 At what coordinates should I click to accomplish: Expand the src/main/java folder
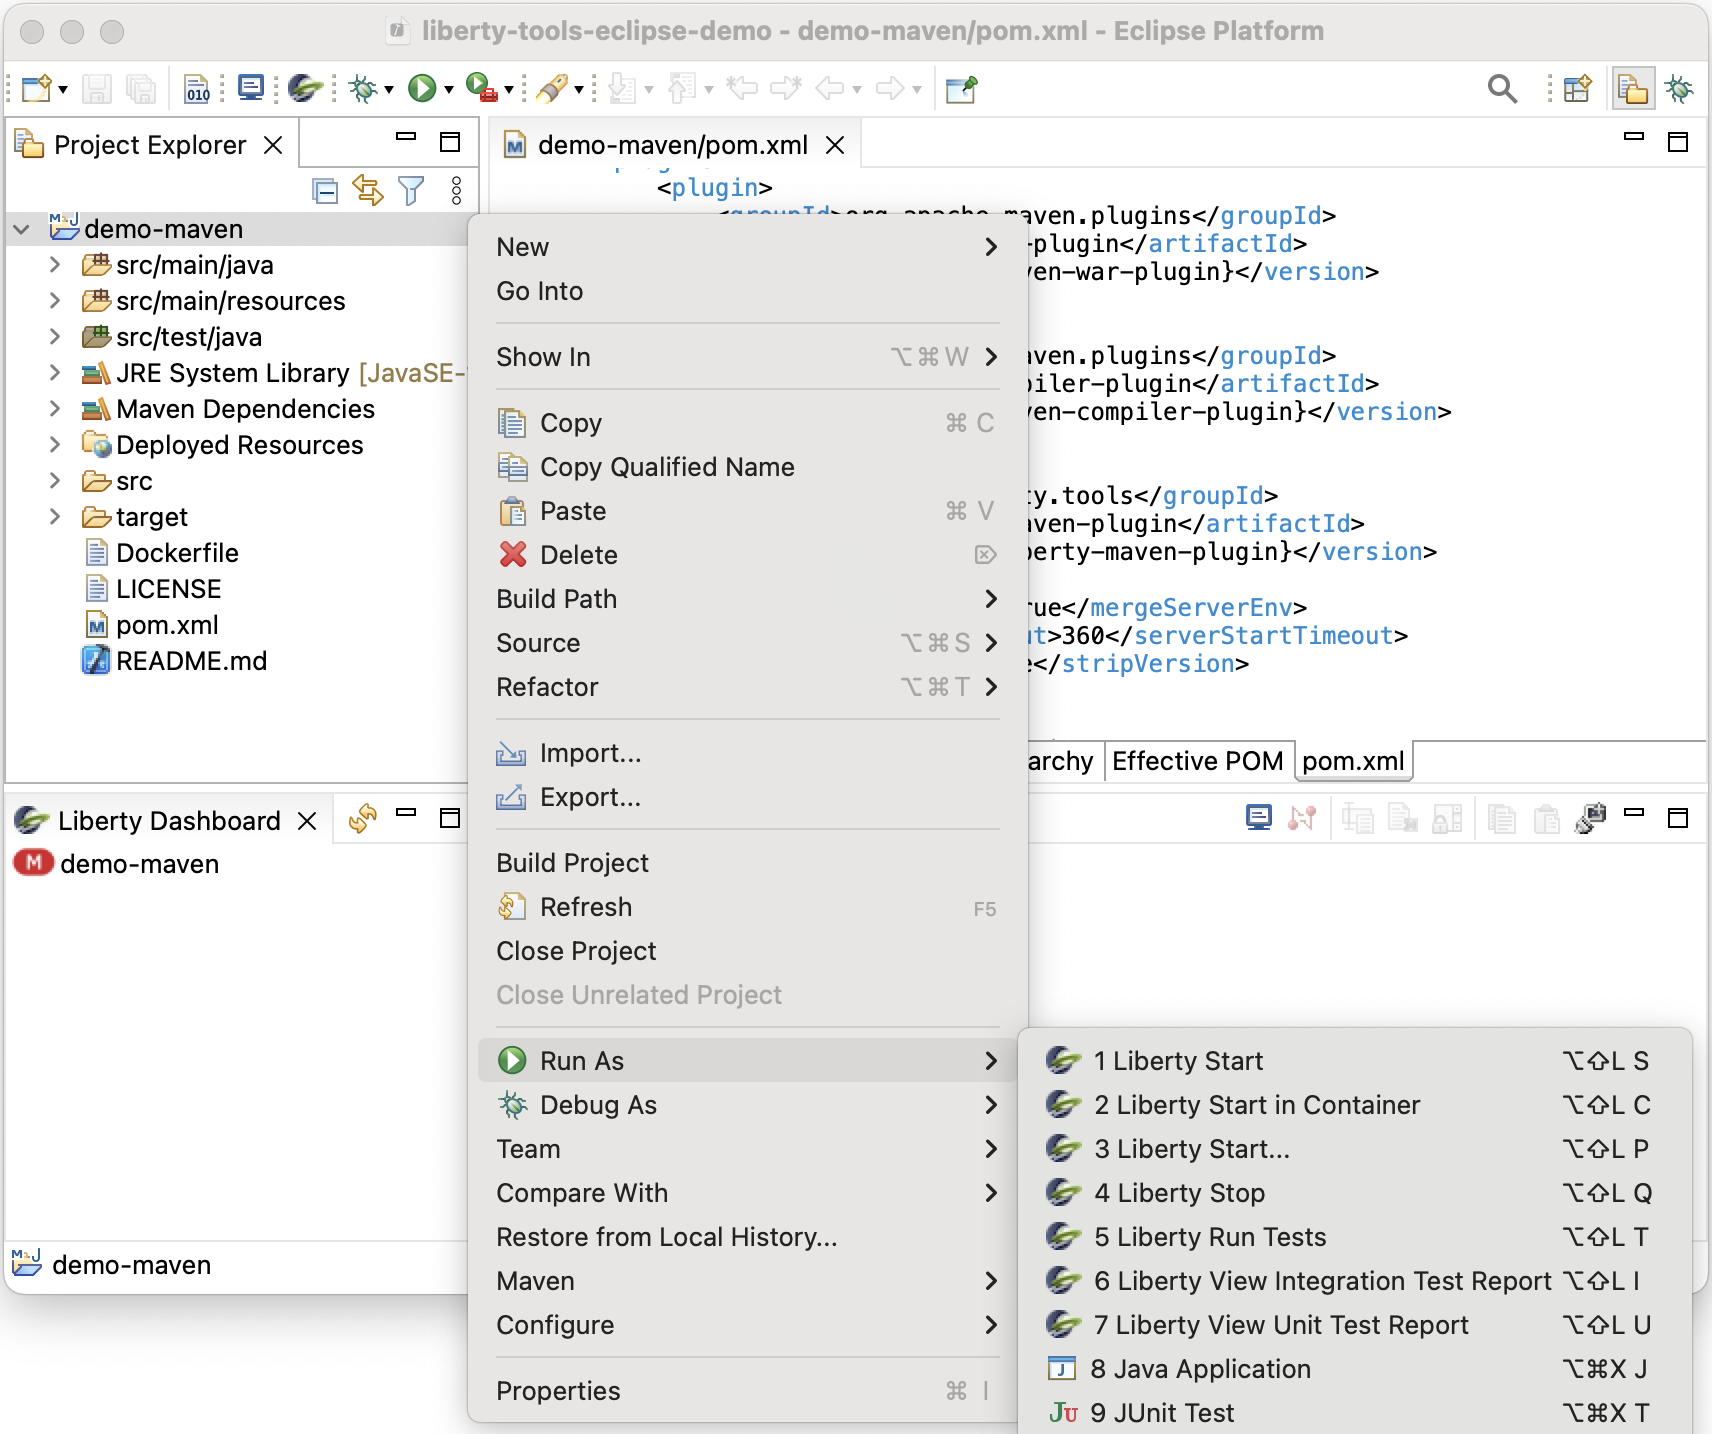pos(55,265)
